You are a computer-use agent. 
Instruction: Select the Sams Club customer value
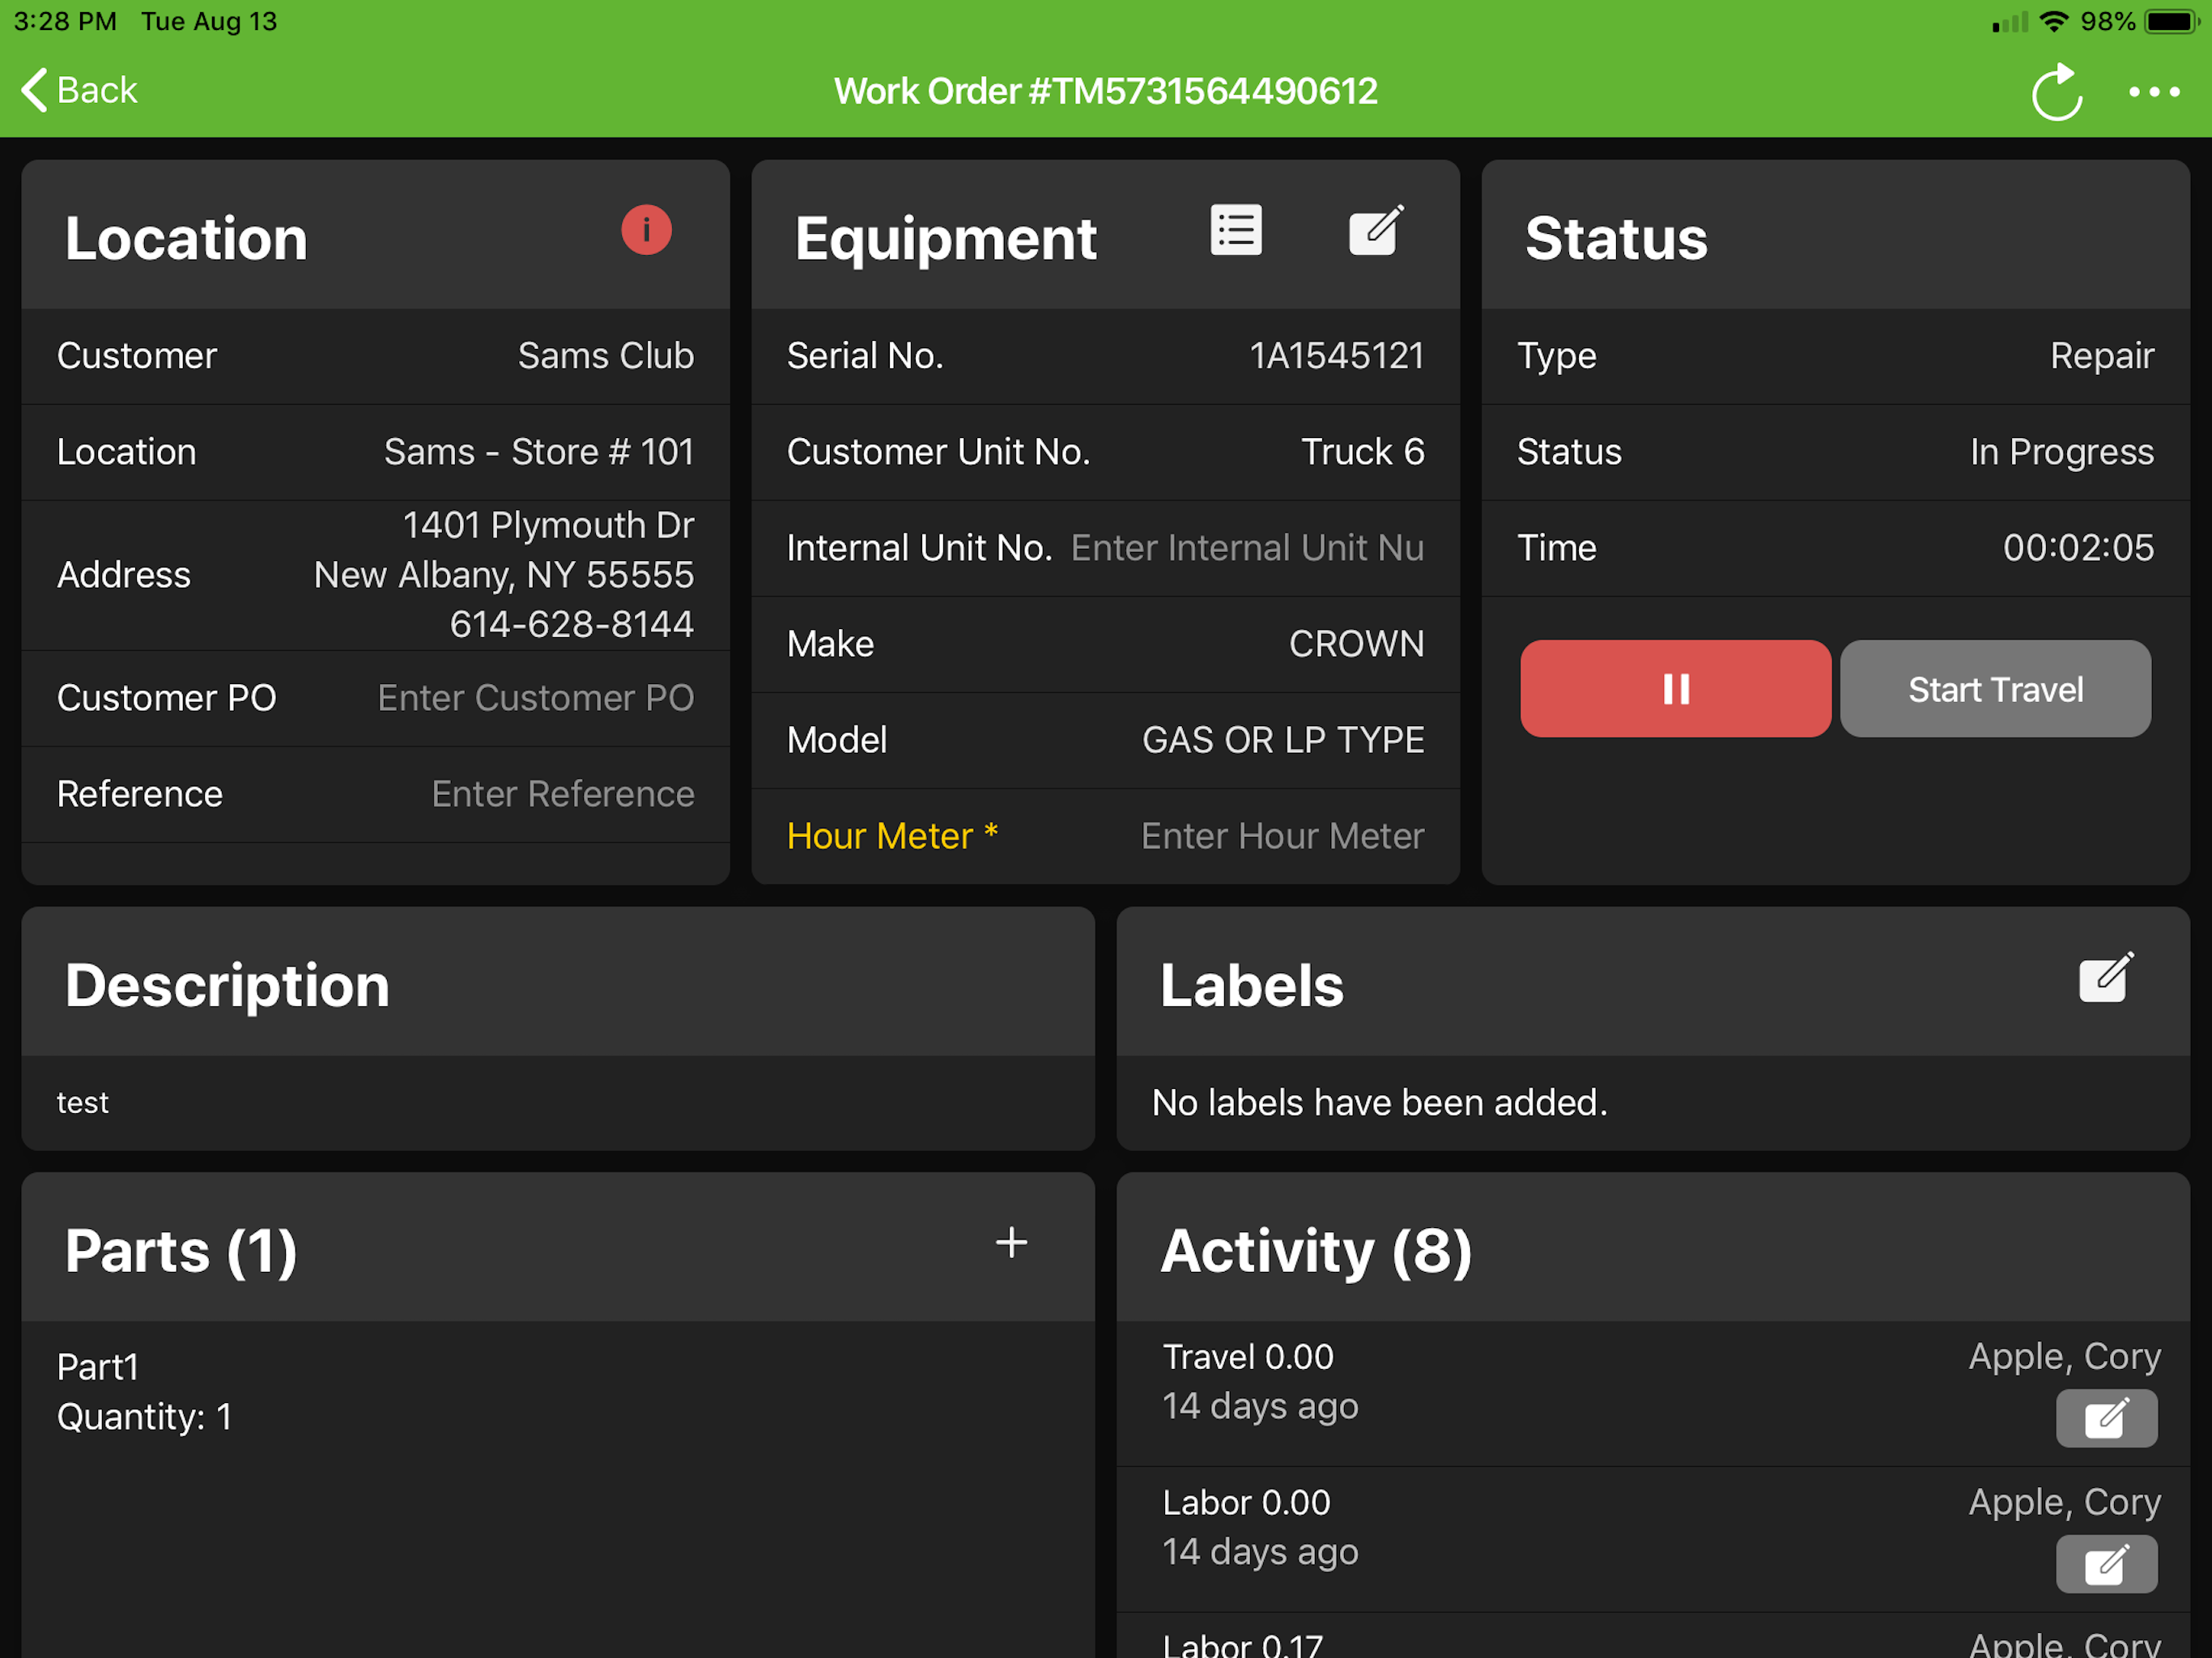[606, 356]
